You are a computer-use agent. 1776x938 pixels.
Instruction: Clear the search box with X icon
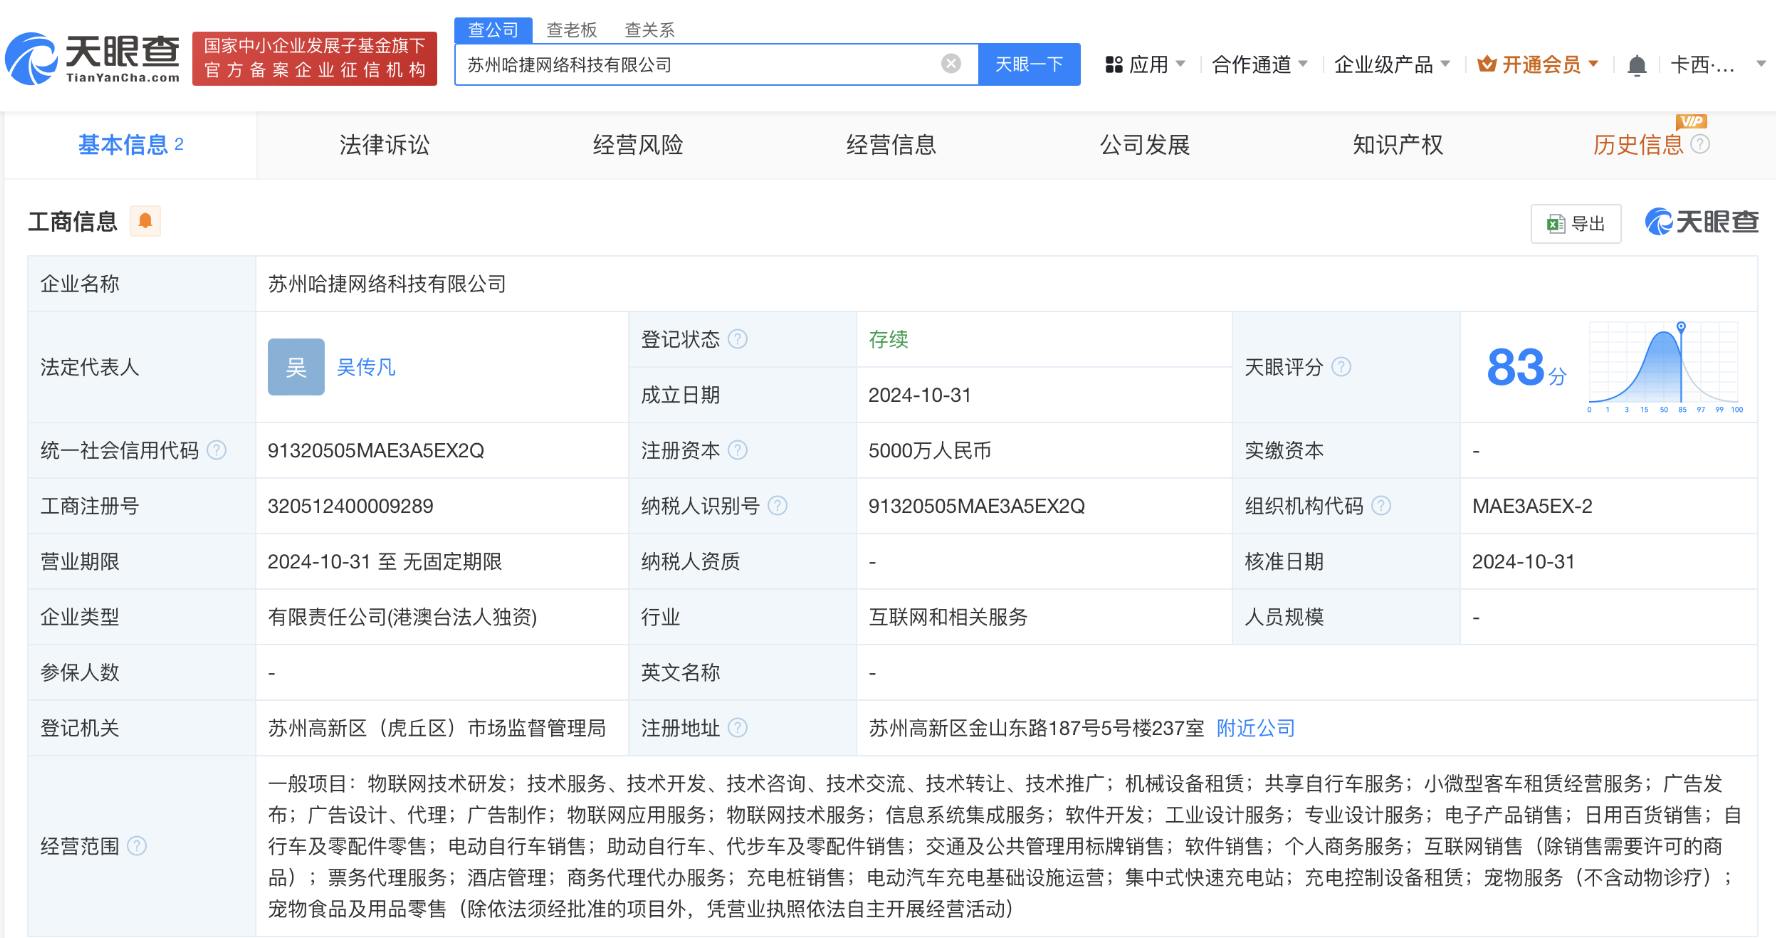tap(951, 64)
